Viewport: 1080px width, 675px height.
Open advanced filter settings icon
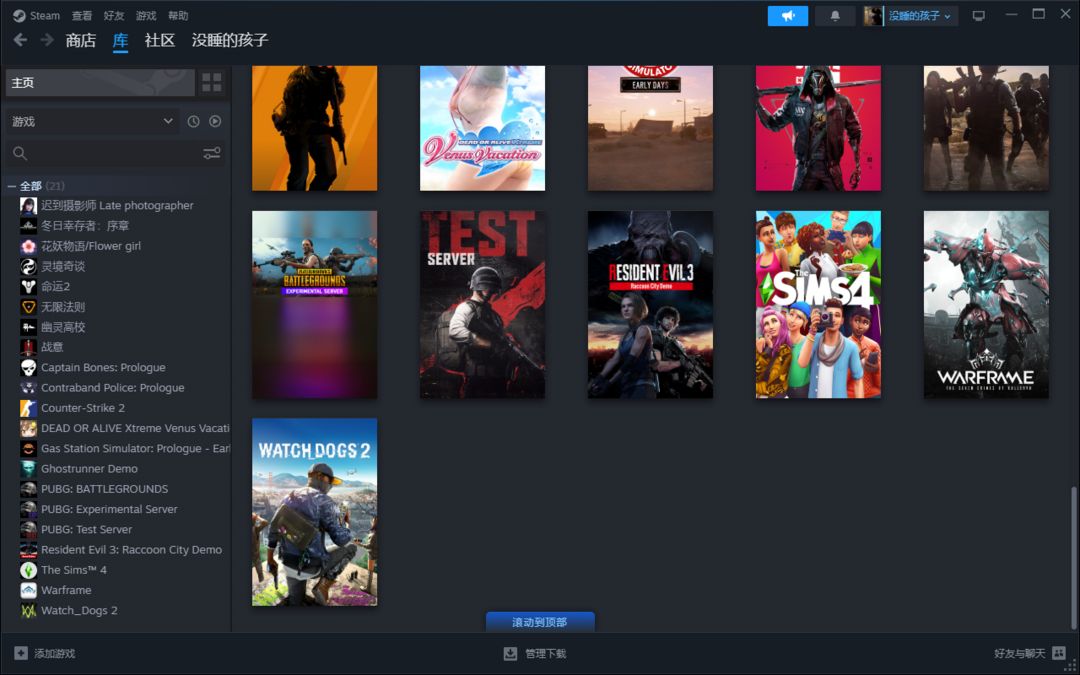pyautogui.click(x=211, y=153)
